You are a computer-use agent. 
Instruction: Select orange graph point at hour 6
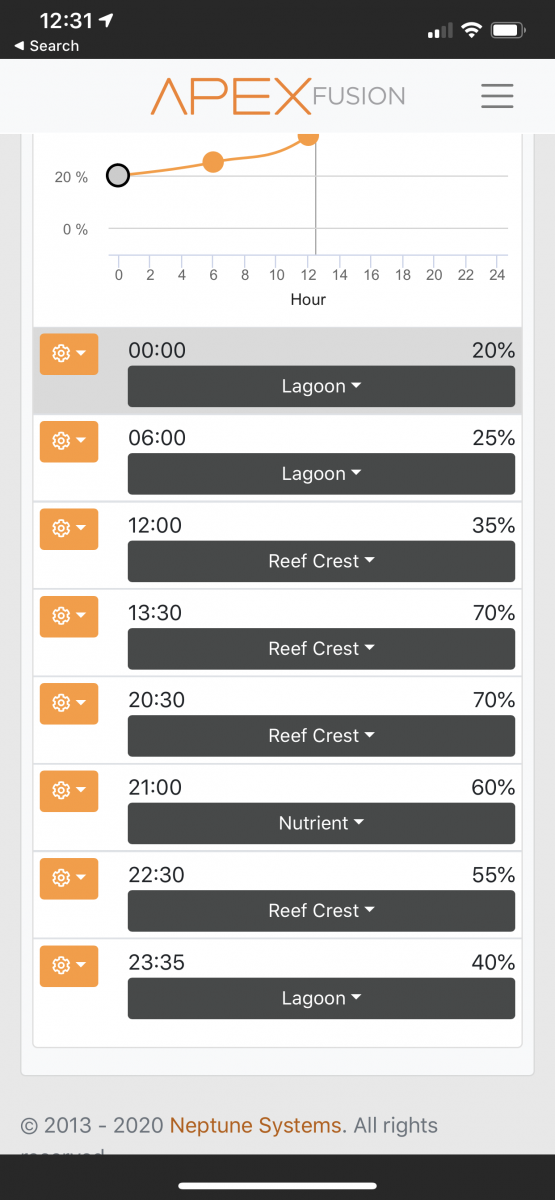[x=213, y=162]
